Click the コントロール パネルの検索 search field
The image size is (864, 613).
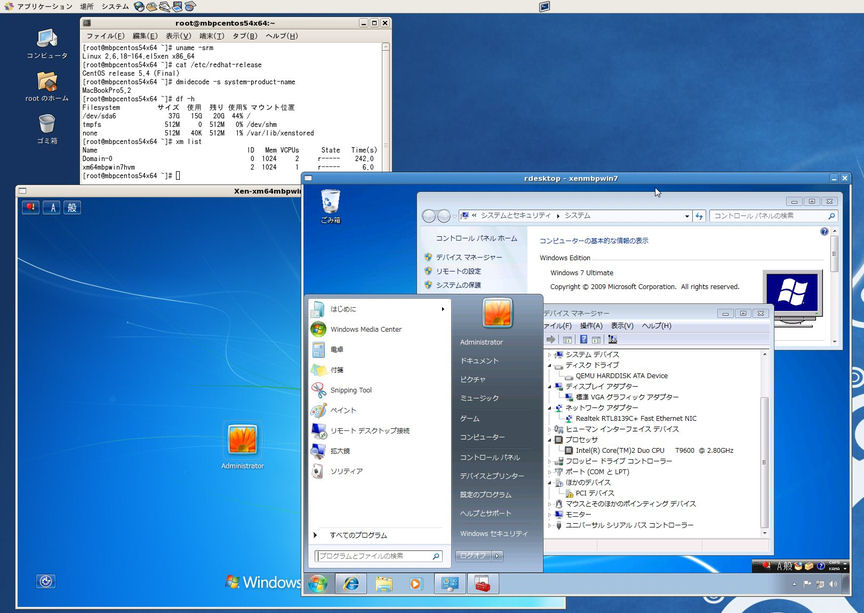(x=773, y=216)
